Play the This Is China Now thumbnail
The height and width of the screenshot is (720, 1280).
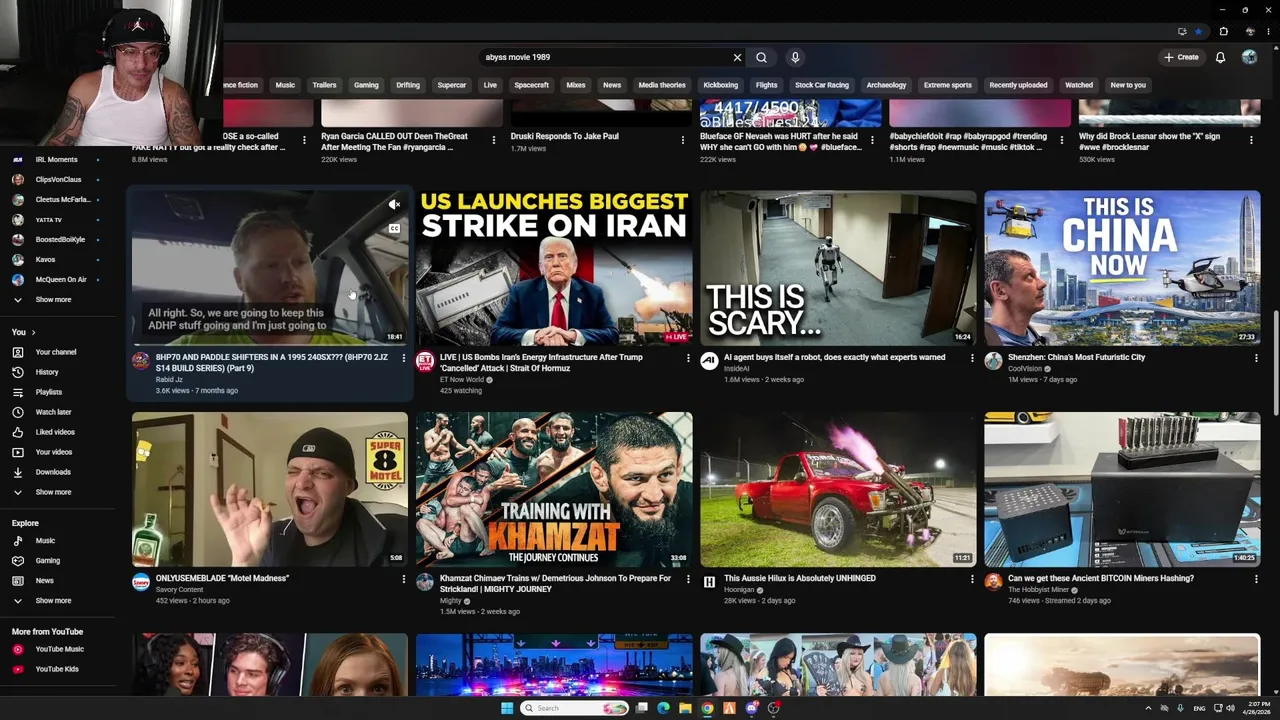(x=1122, y=267)
